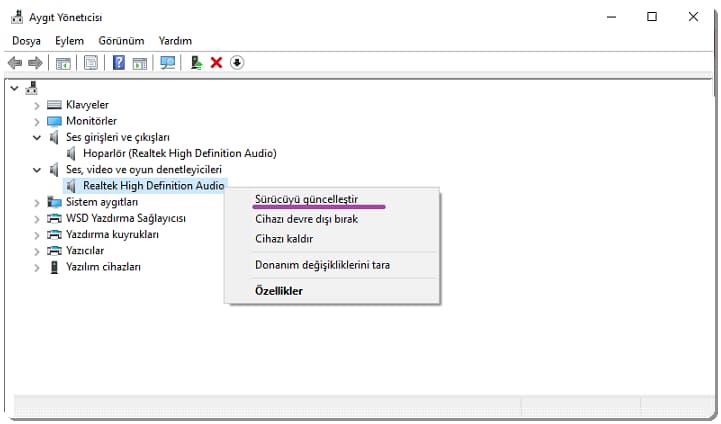Click the Forward arrow toolbar icon

[x=35, y=63]
